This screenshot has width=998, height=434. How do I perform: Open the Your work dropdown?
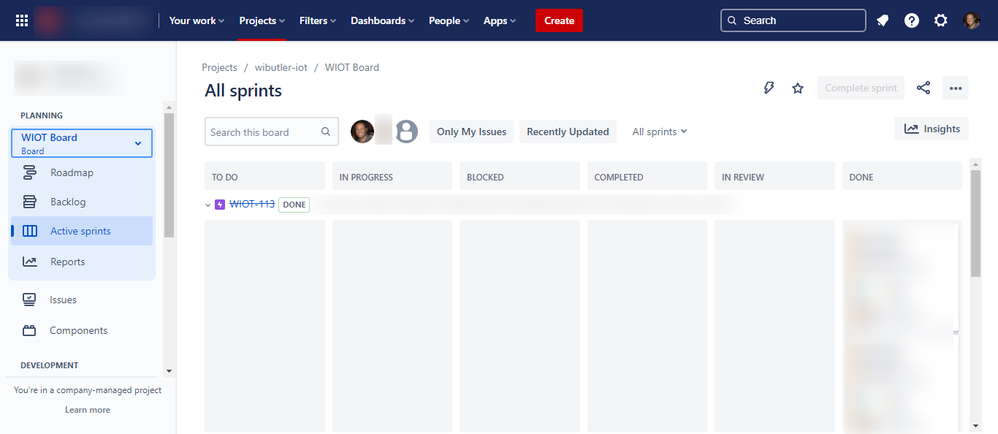[x=197, y=20]
